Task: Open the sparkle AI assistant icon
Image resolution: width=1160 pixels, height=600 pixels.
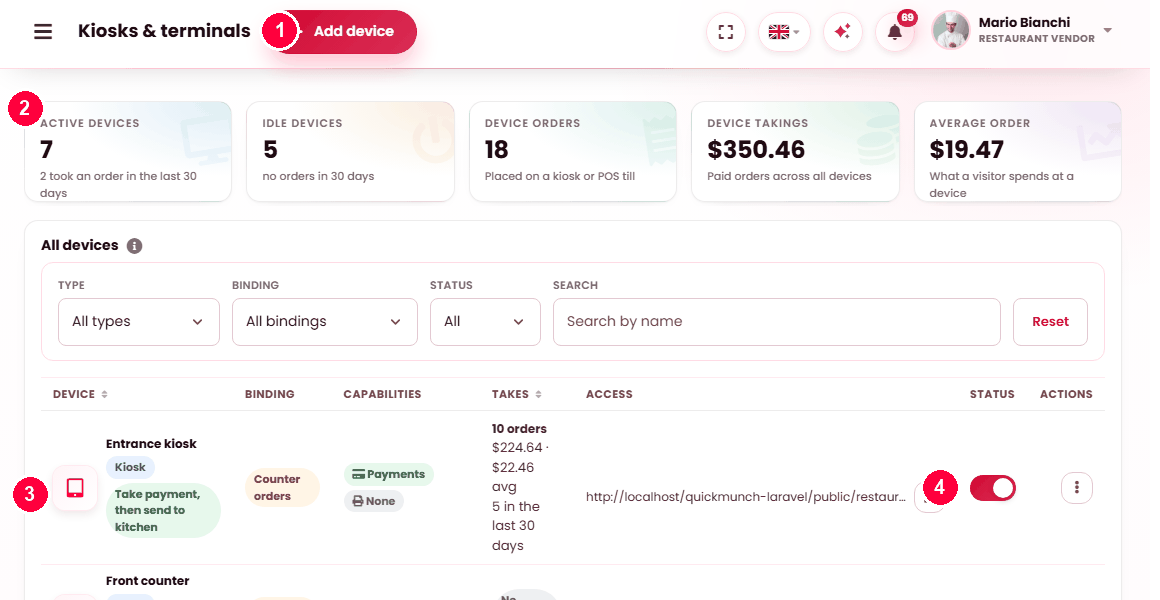Action: point(843,32)
